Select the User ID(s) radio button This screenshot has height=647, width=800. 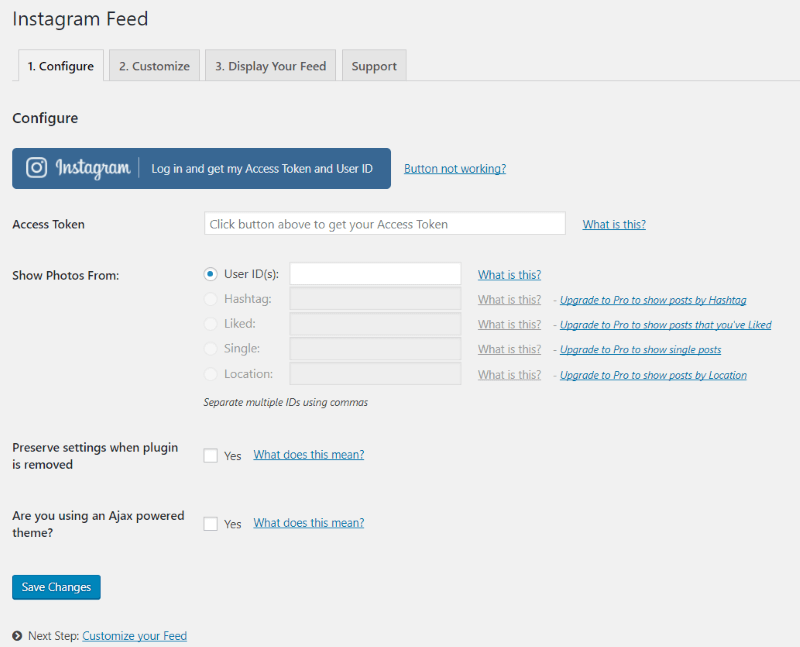[x=210, y=274]
